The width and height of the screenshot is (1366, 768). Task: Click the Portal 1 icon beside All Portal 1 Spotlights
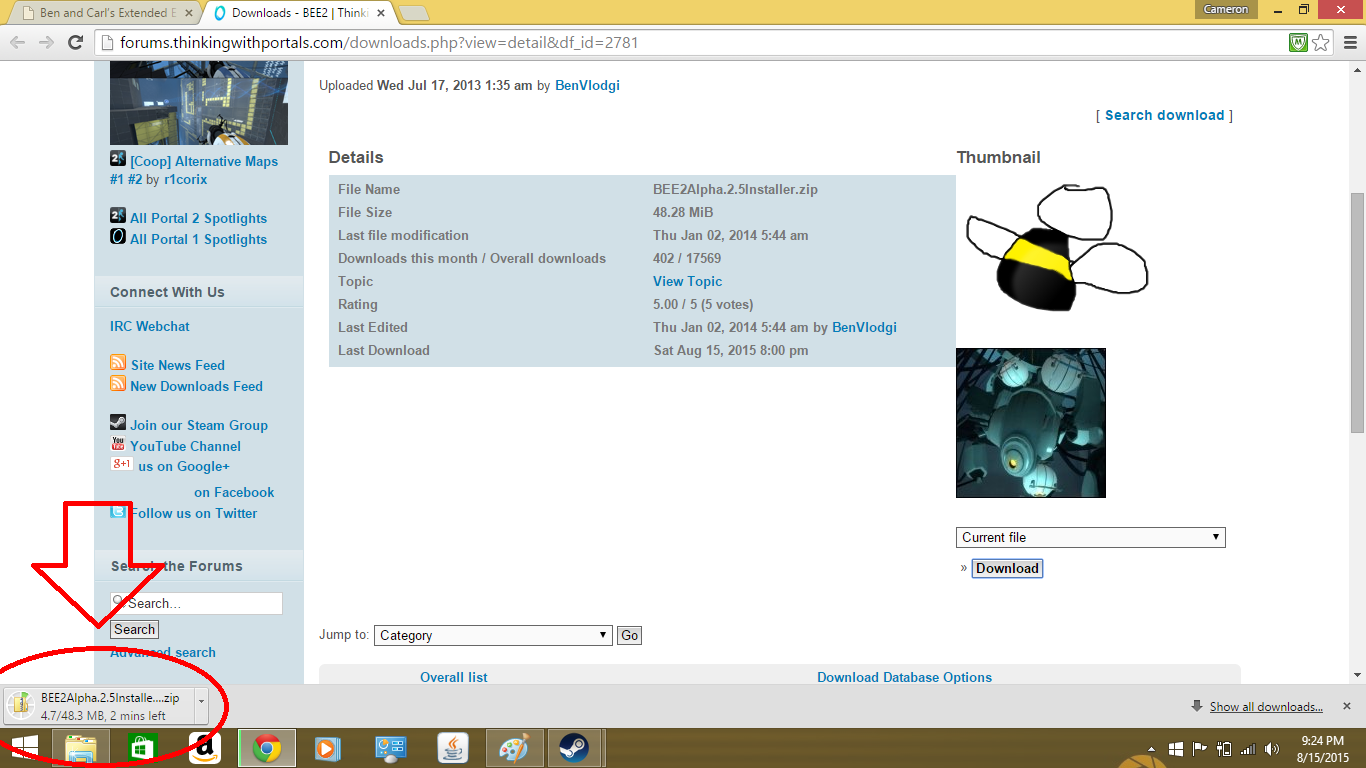point(118,237)
